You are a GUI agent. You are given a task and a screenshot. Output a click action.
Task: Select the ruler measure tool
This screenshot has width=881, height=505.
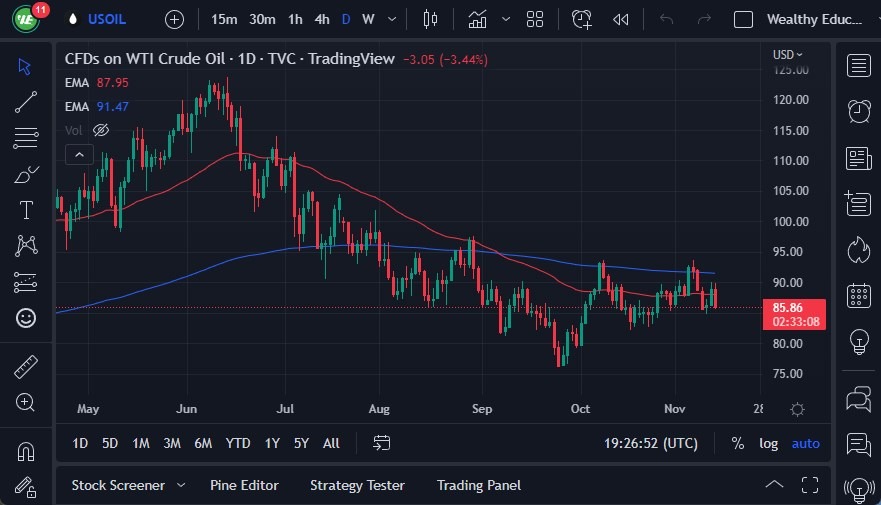tap(26, 367)
